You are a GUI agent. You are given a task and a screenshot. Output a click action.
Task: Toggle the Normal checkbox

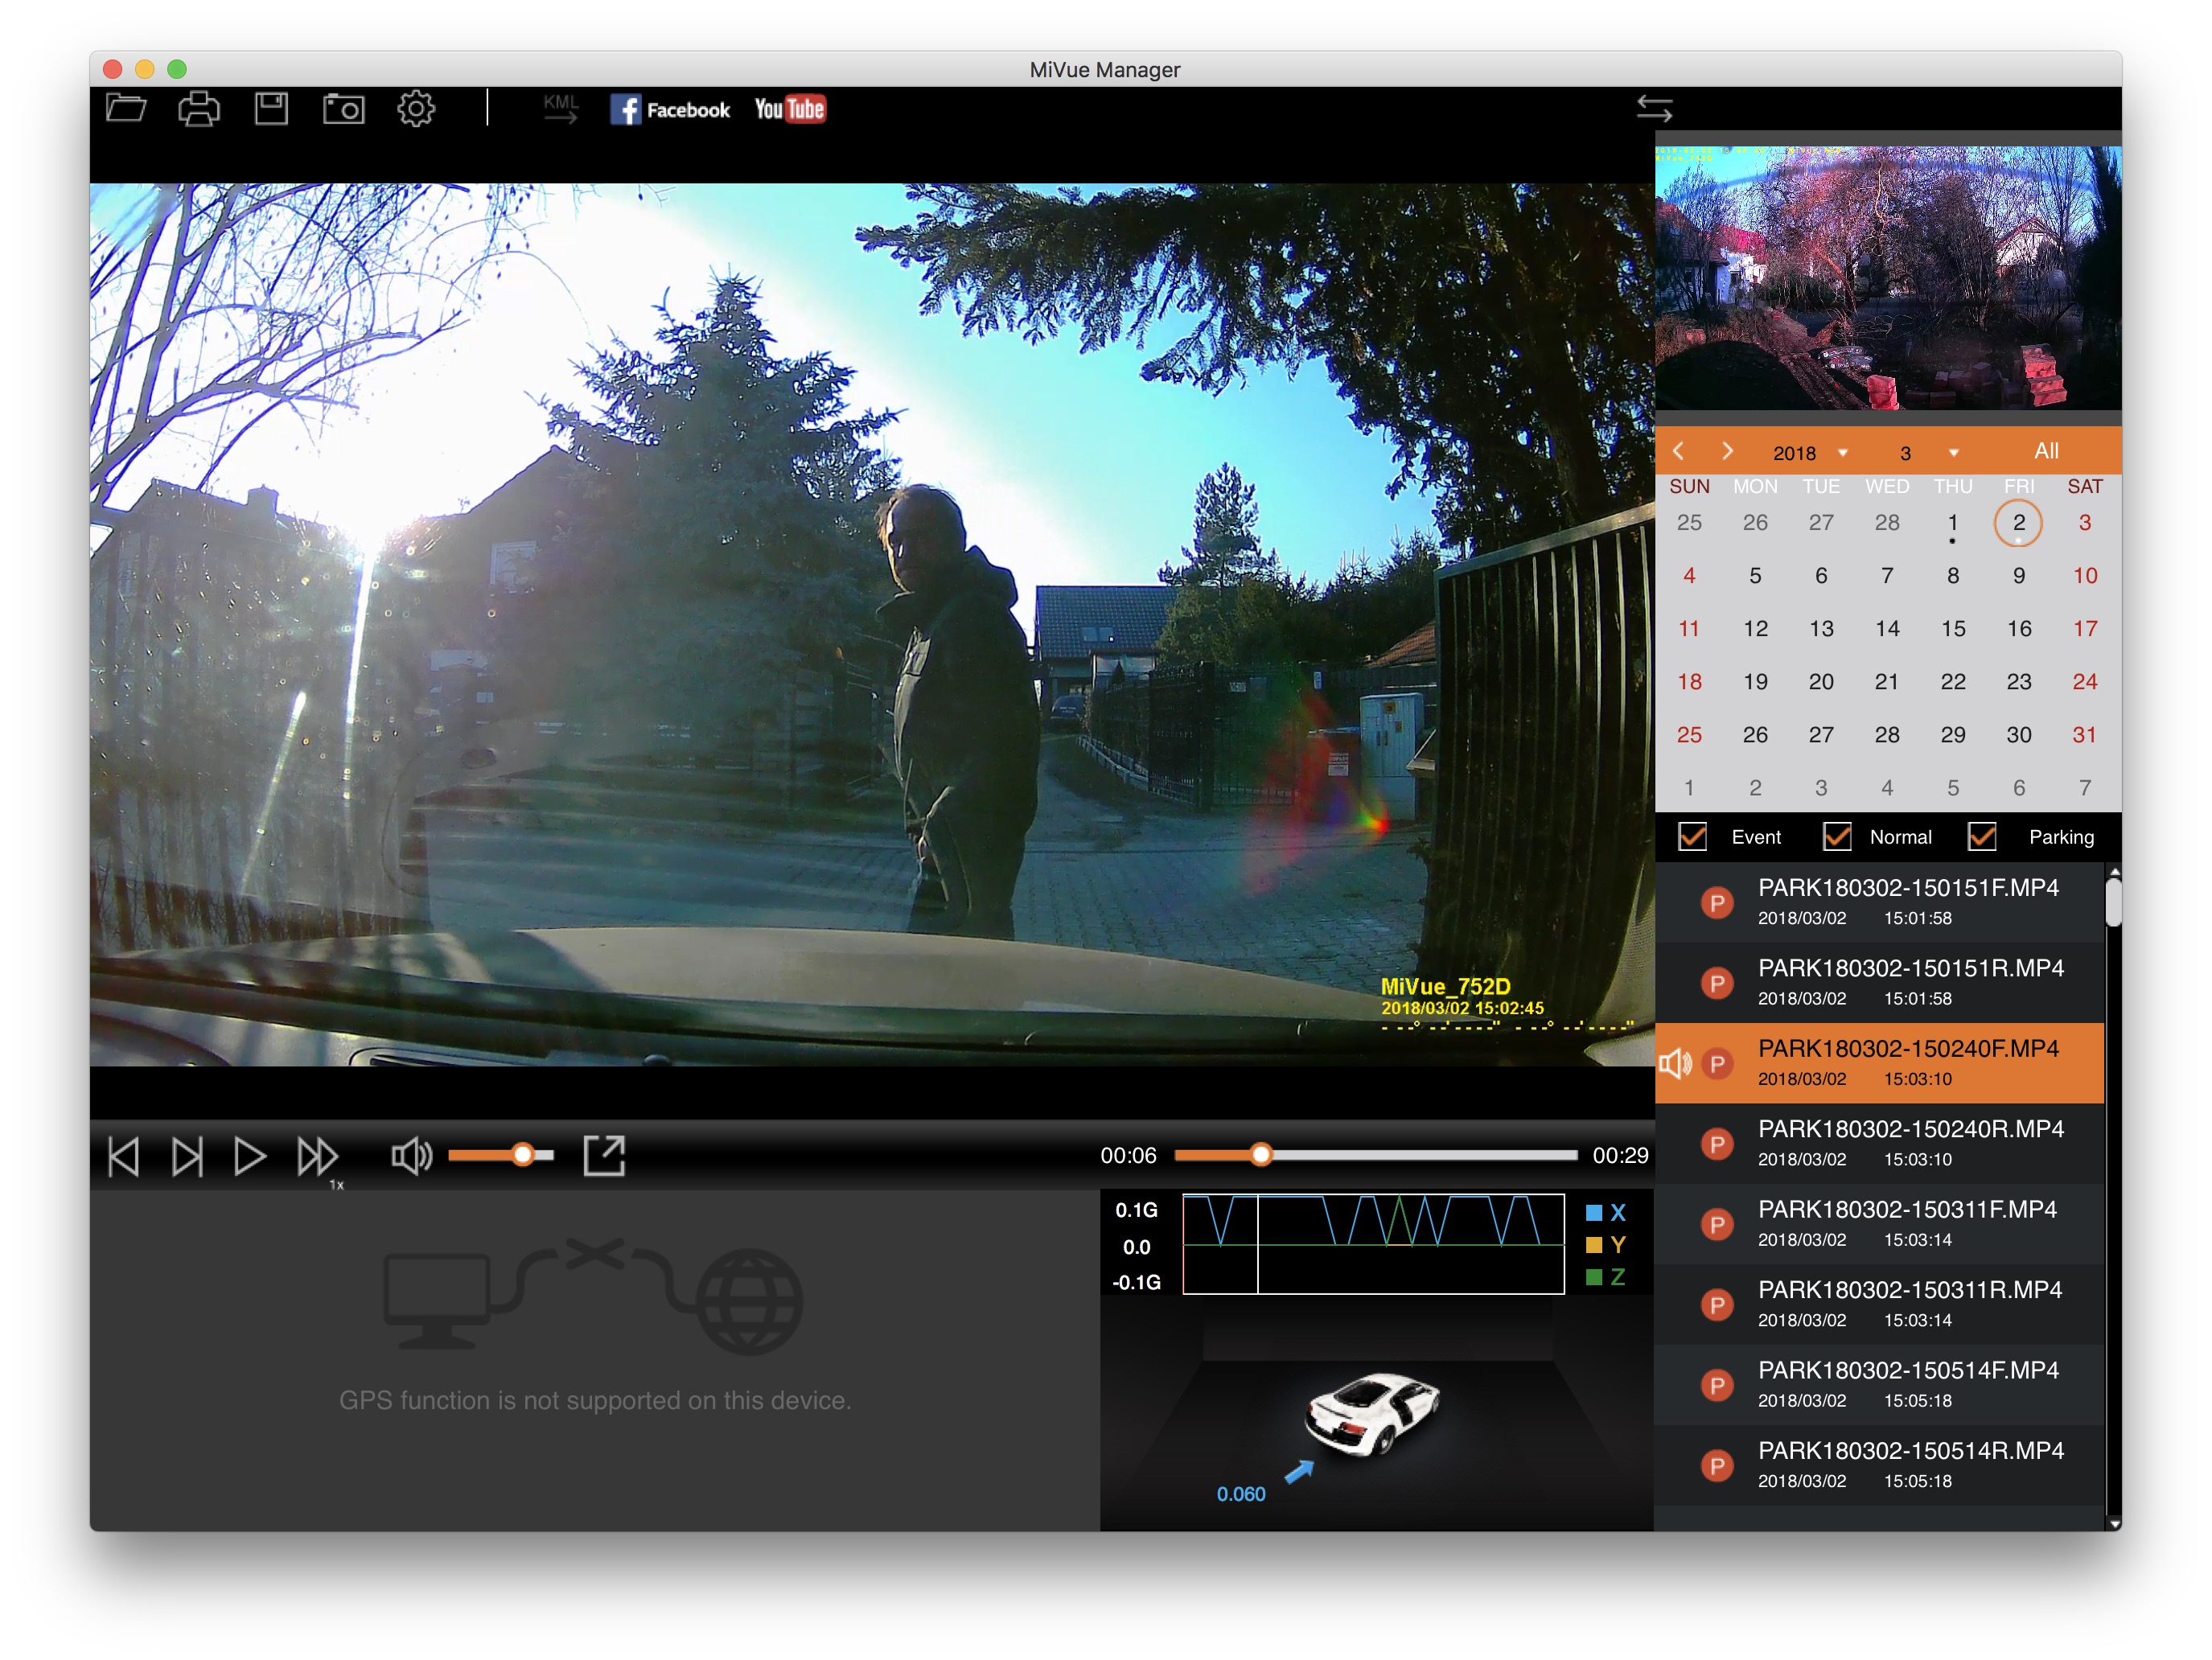click(x=1837, y=836)
